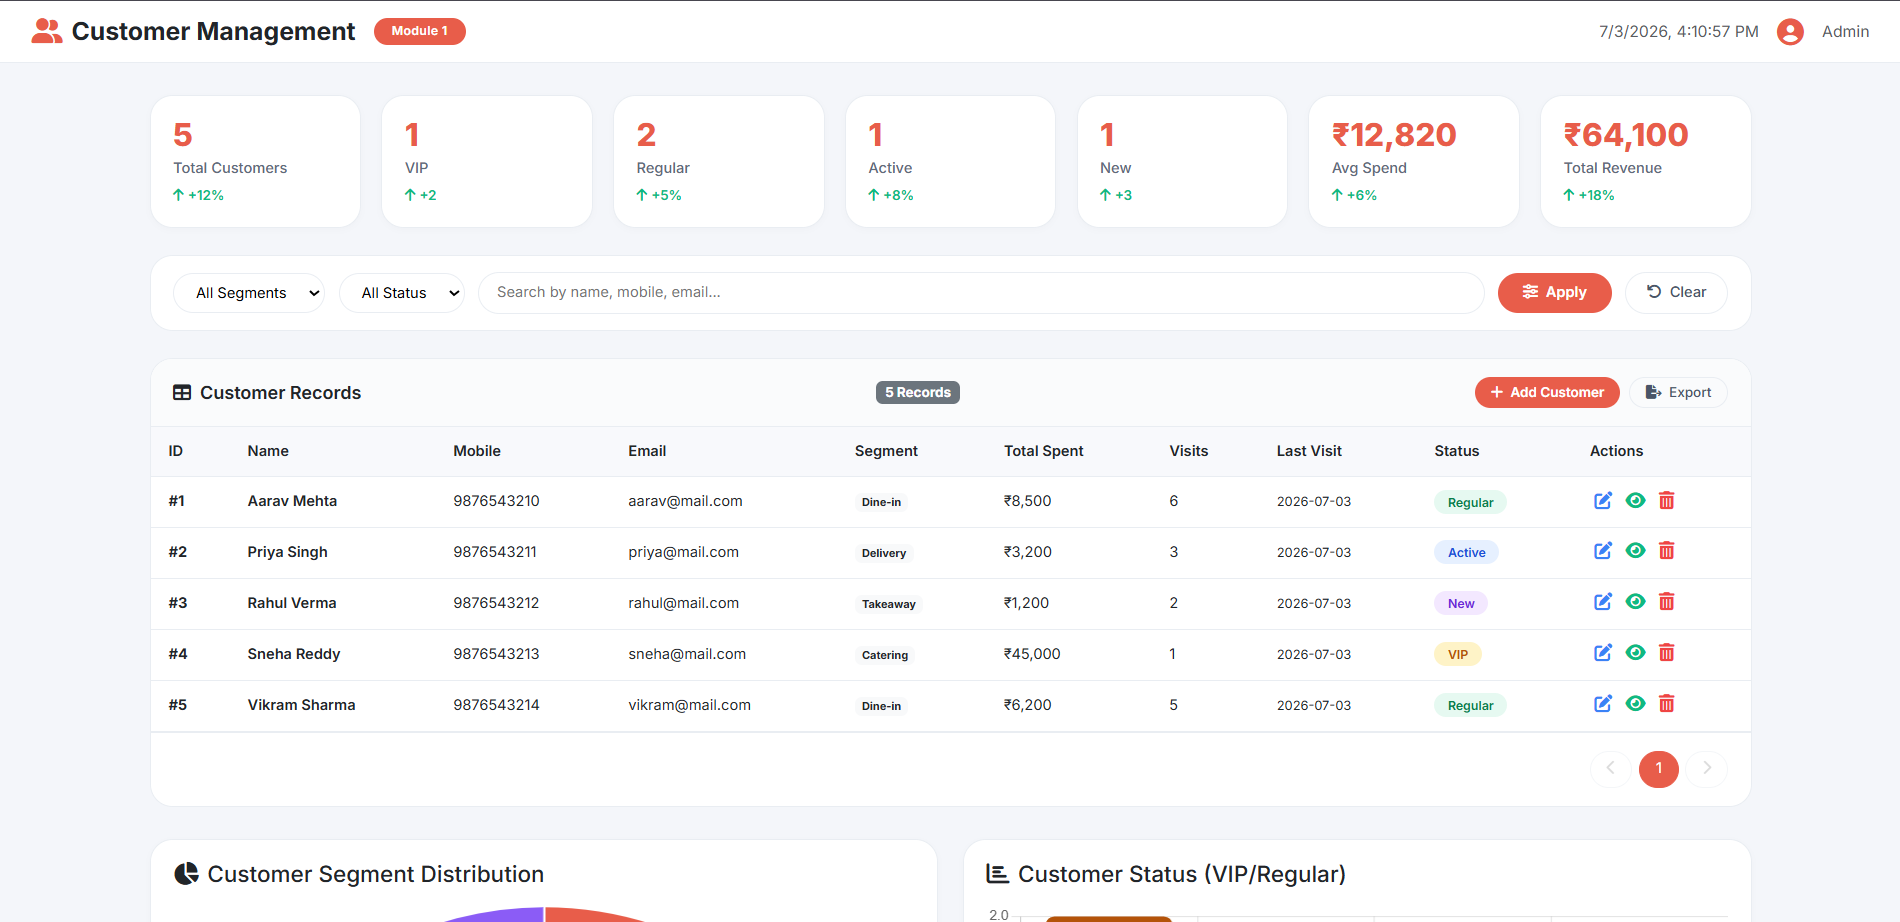Image resolution: width=1900 pixels, height=922 pixels.
Task: Click edit icon for Rahul Verma
Action: click(x=1602, y=602)
